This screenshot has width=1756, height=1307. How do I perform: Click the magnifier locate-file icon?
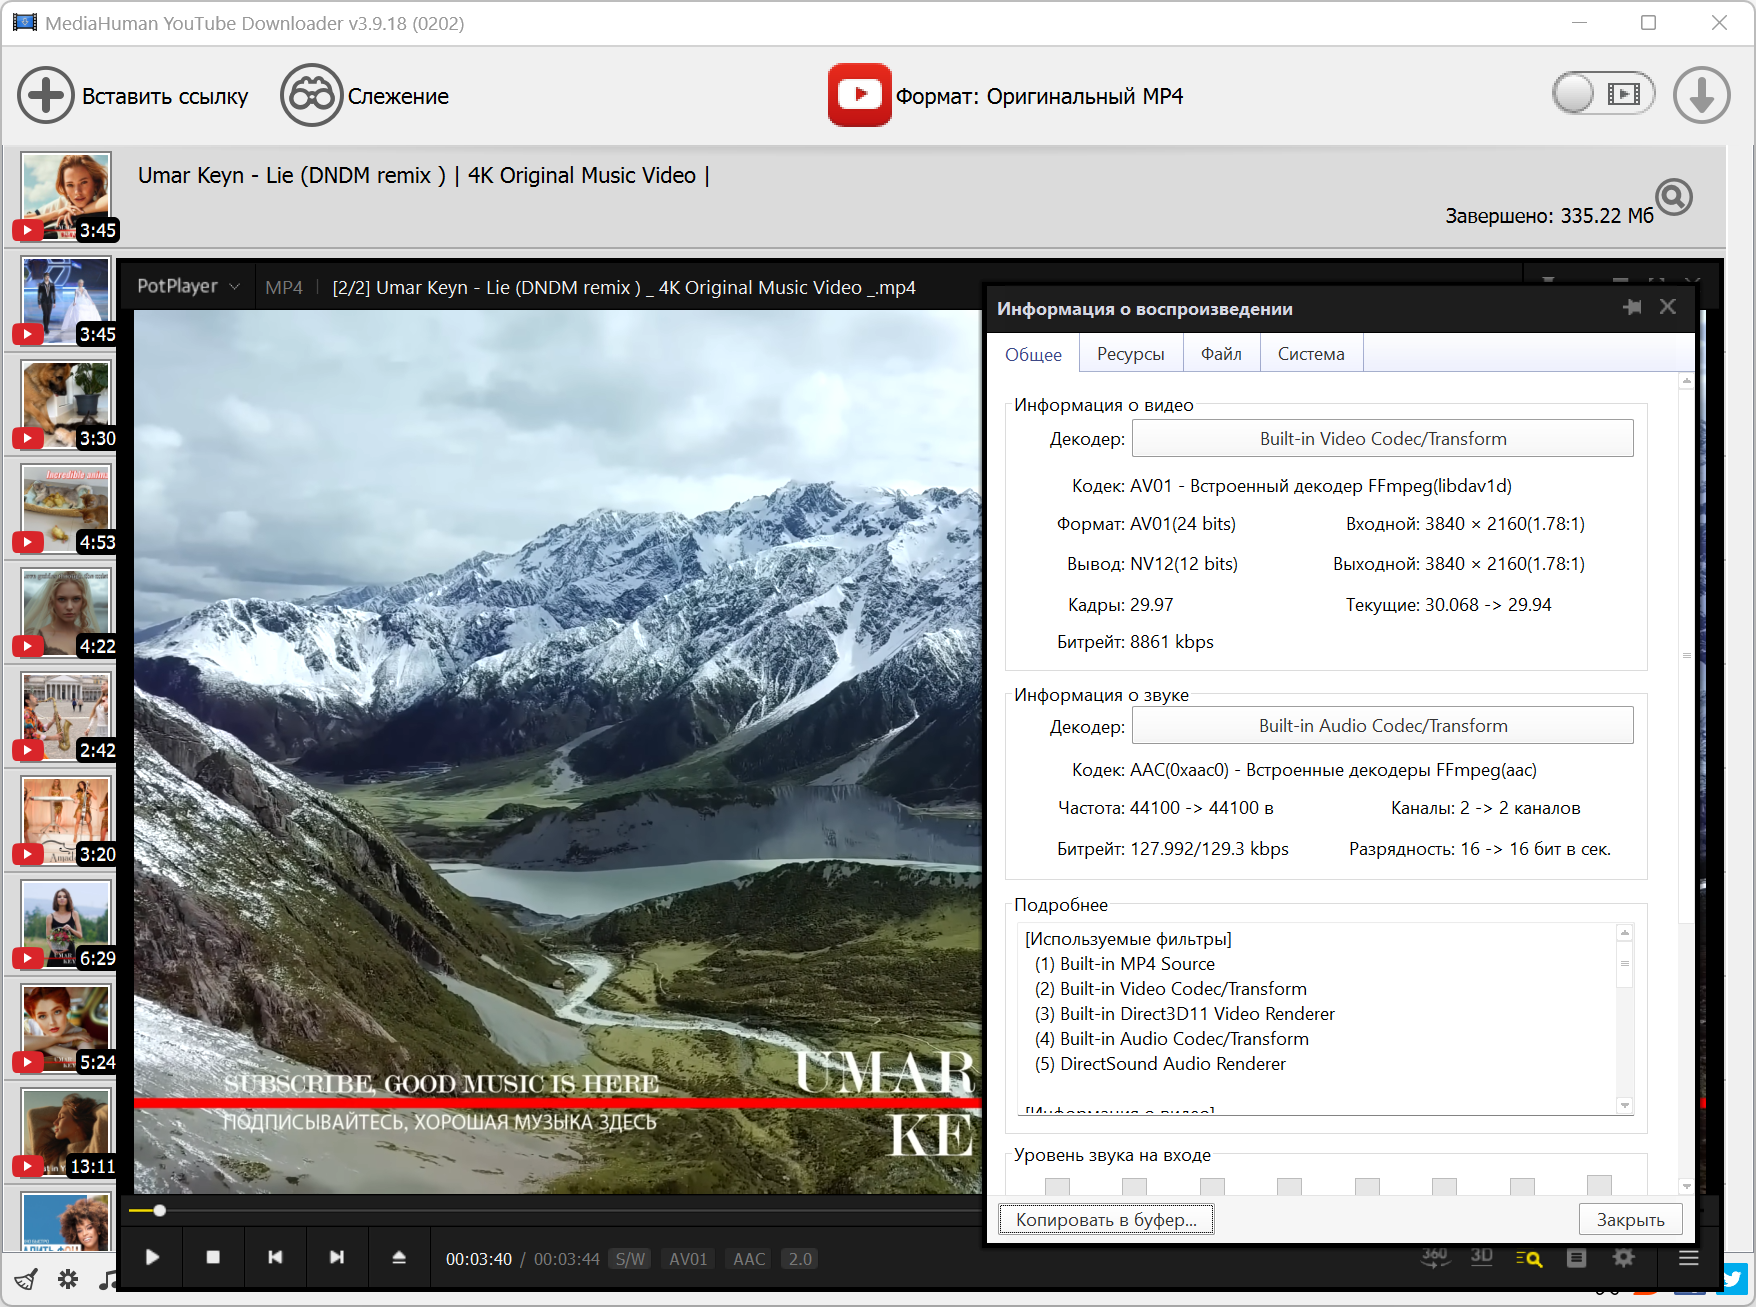[1673, 197]
